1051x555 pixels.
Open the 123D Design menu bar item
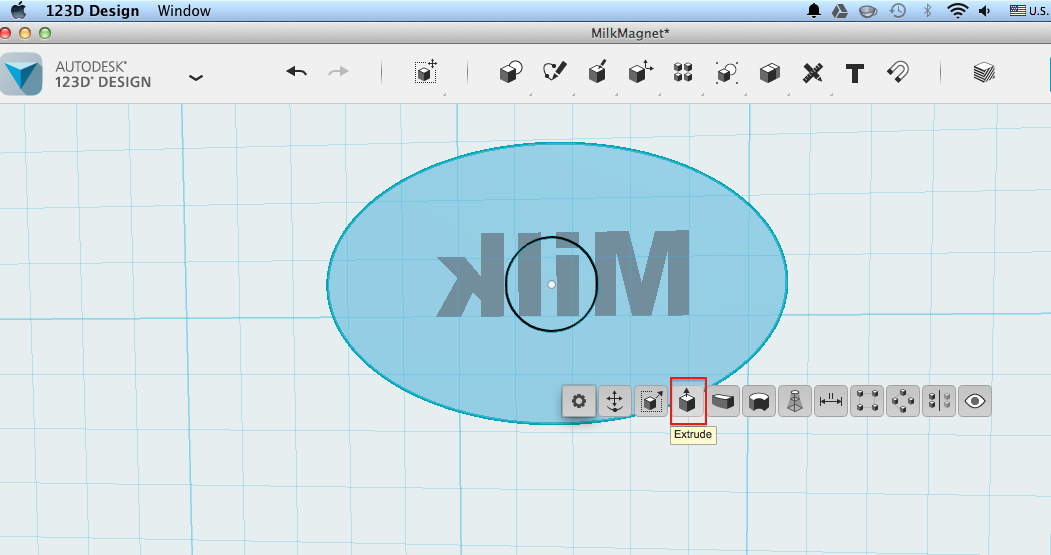click(x=92, y=11)
